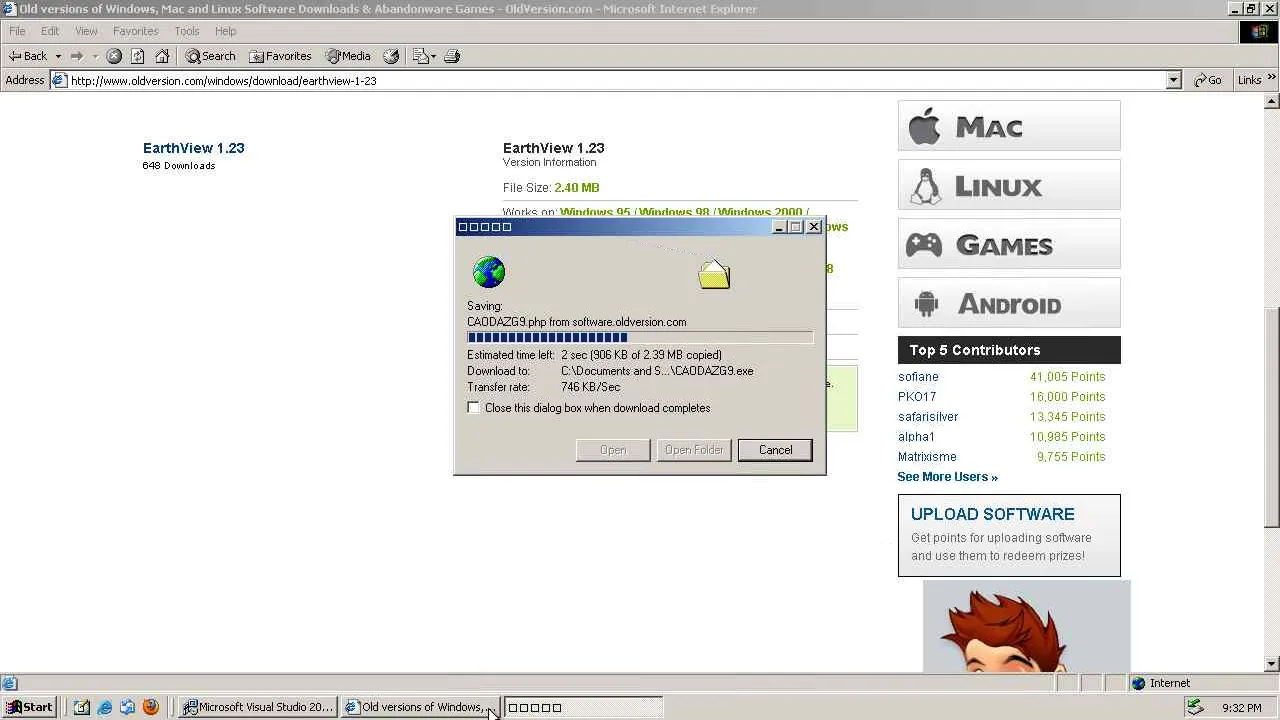Click the download progress bar

point(640,338)
